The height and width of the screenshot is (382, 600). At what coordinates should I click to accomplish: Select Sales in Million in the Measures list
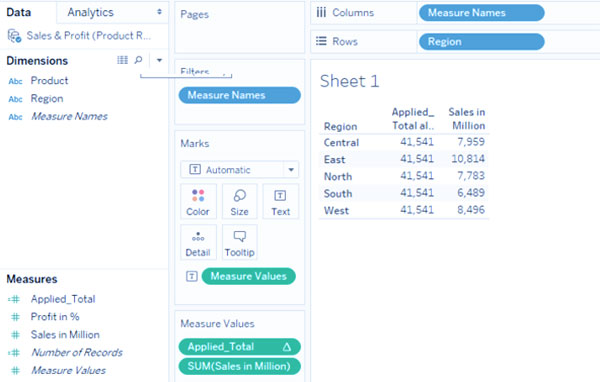pos(65,335)
